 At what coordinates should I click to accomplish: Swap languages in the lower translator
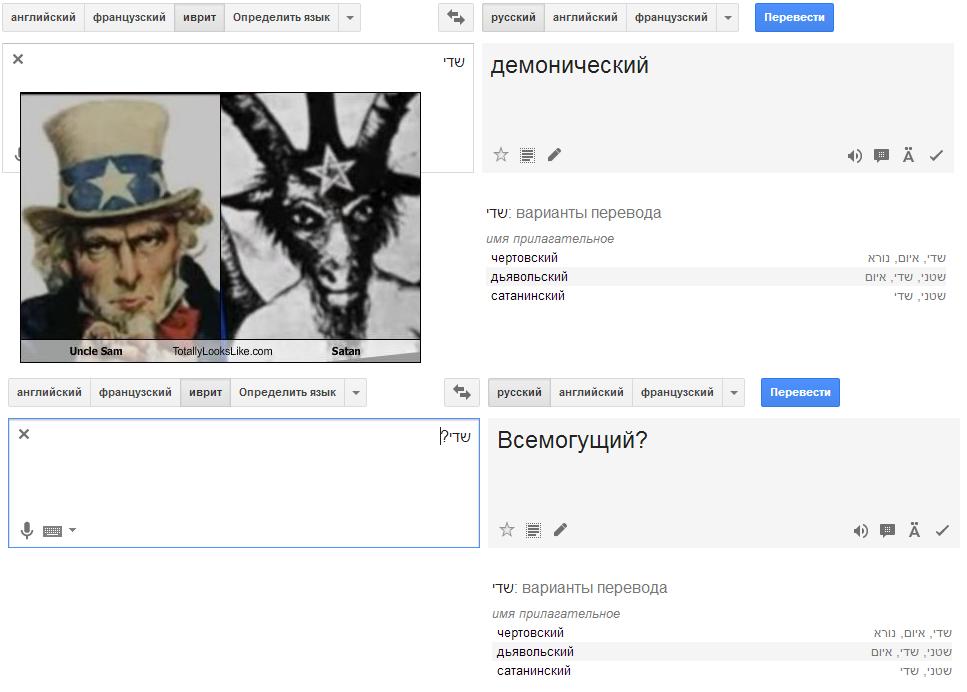(x=462, y=392)
